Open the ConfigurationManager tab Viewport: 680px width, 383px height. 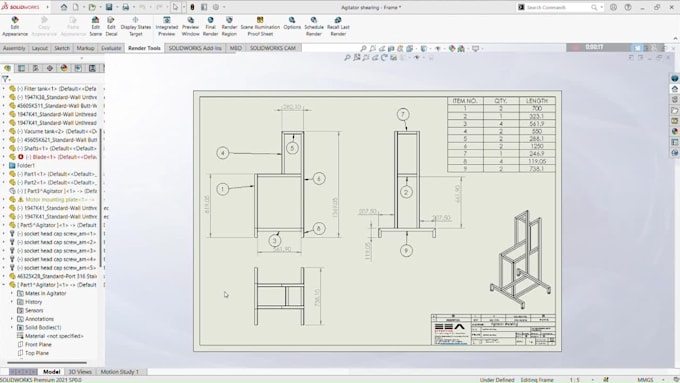pyautogui.click(x=36, y=68)
